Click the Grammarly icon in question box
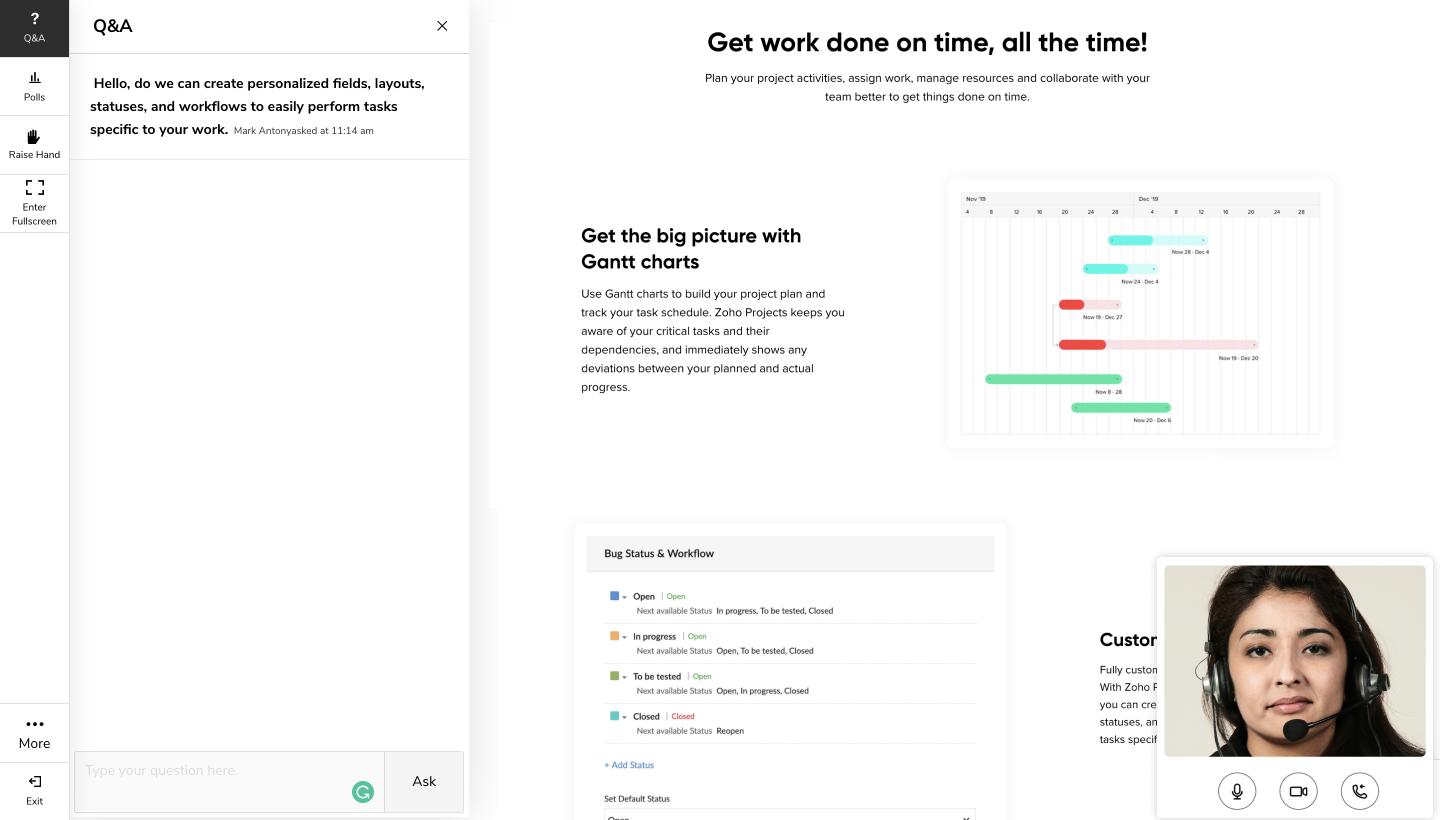 [362, 793]
